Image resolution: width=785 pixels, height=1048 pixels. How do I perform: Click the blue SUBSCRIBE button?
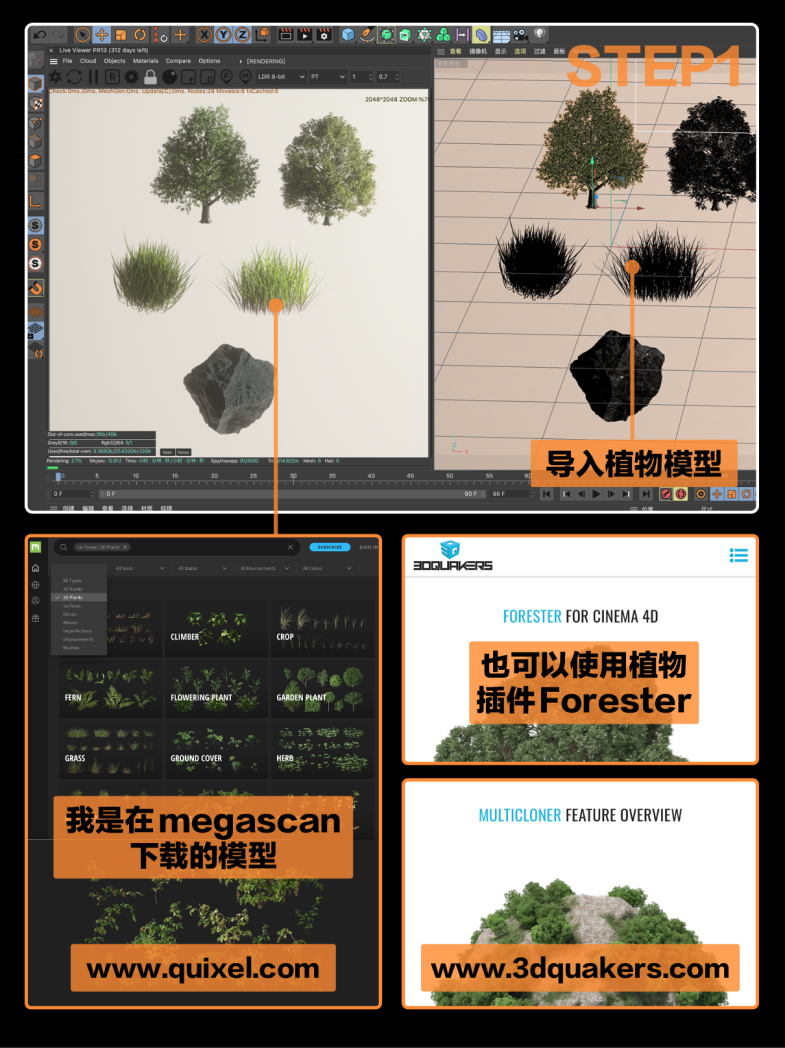330,547
